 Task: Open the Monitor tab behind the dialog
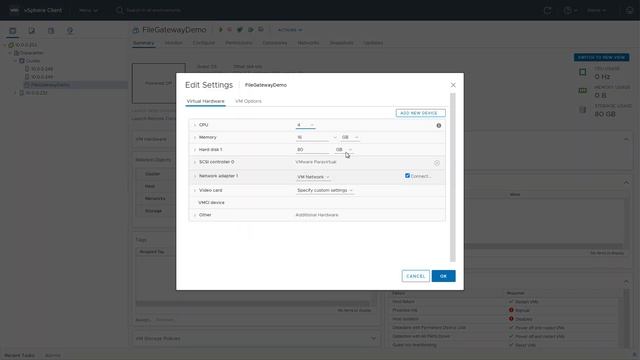point(173,43)
